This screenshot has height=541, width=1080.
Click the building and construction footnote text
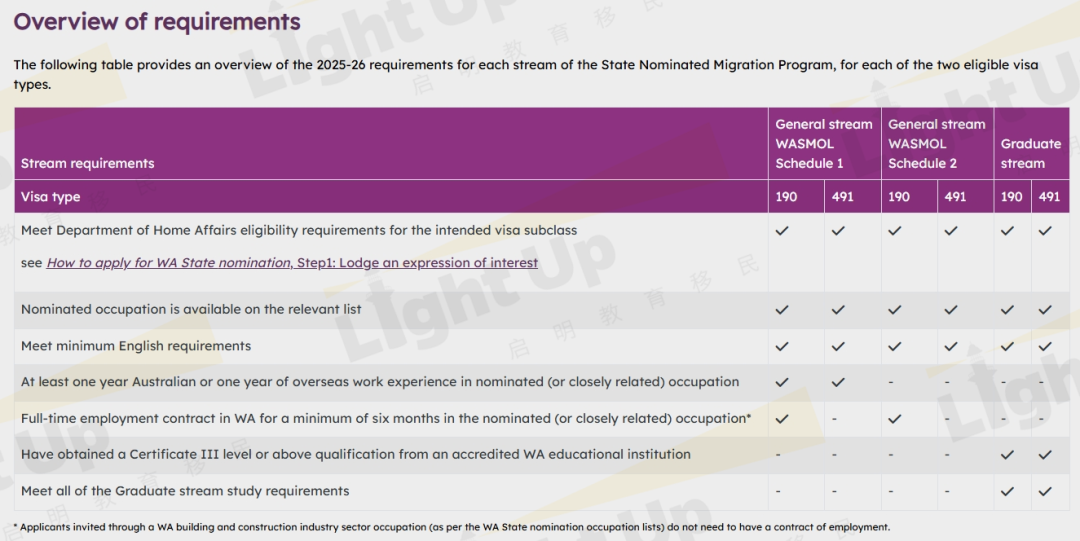451,527
